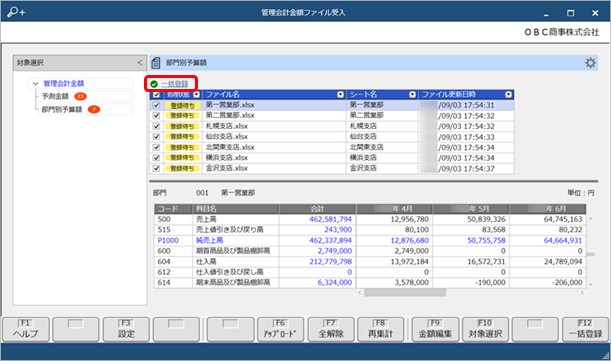Screen dimensions: 611x361
Task: Click the right arrow of the horizontal scrollbar
Action: click(x=582, y=292)
